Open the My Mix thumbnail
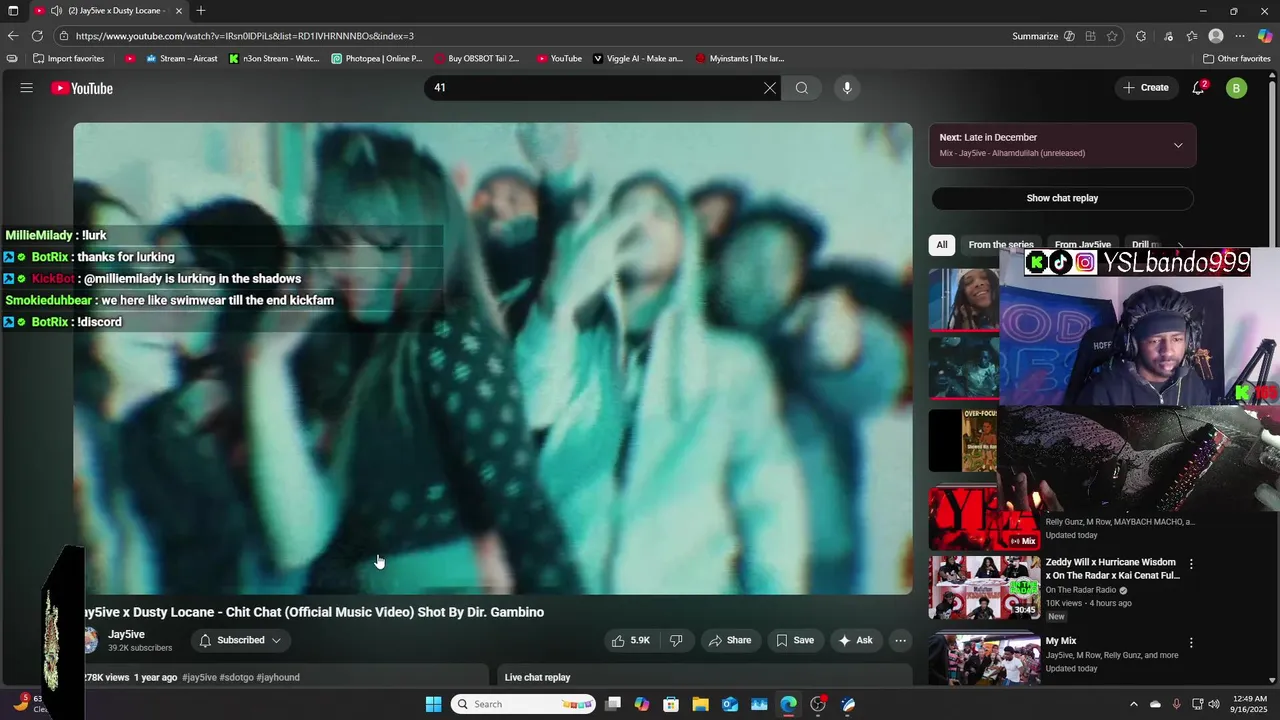This screenshot has width=1280, height=720. [x=984, y=660]
